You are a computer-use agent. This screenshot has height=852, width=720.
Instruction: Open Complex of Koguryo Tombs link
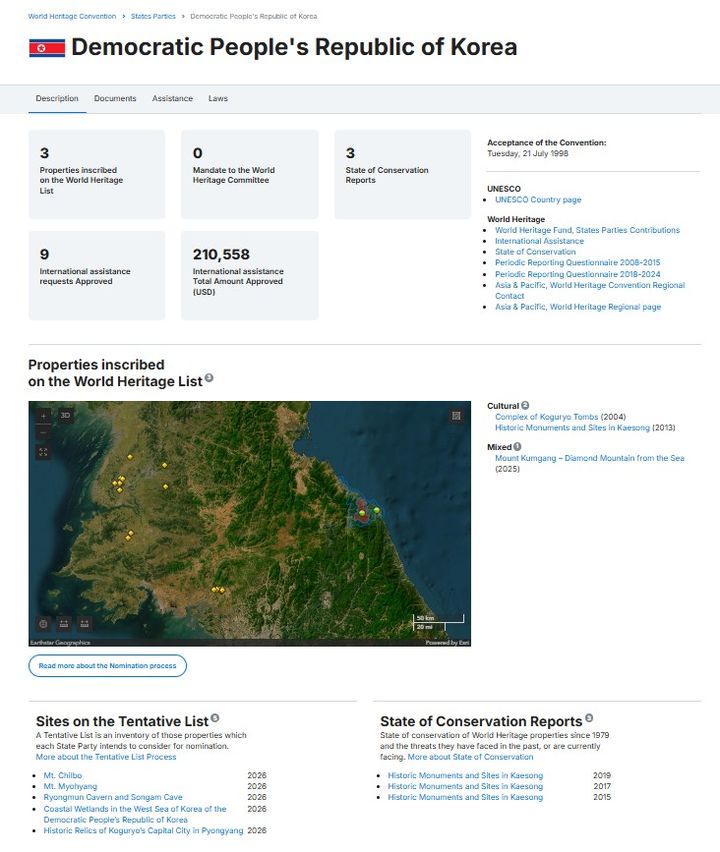tap(546, 417)
